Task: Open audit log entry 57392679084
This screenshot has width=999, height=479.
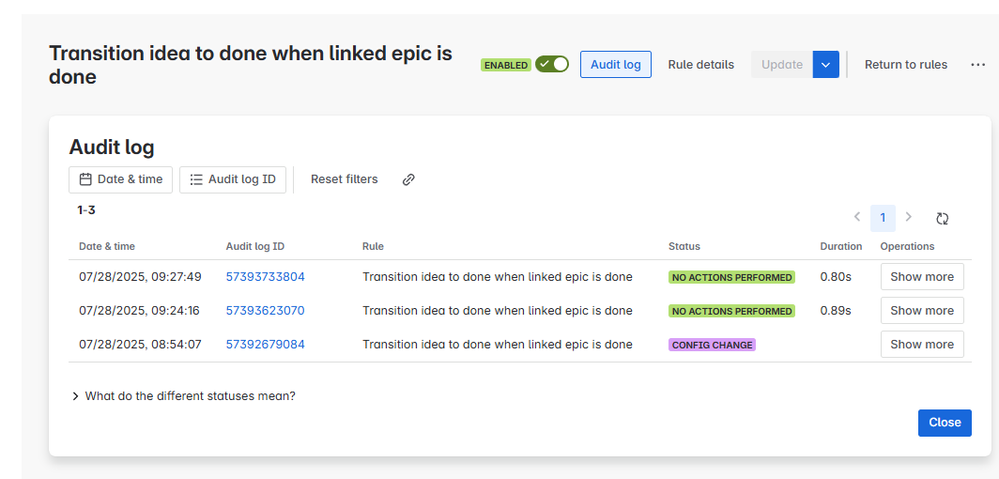Action: tap(265, 344)
